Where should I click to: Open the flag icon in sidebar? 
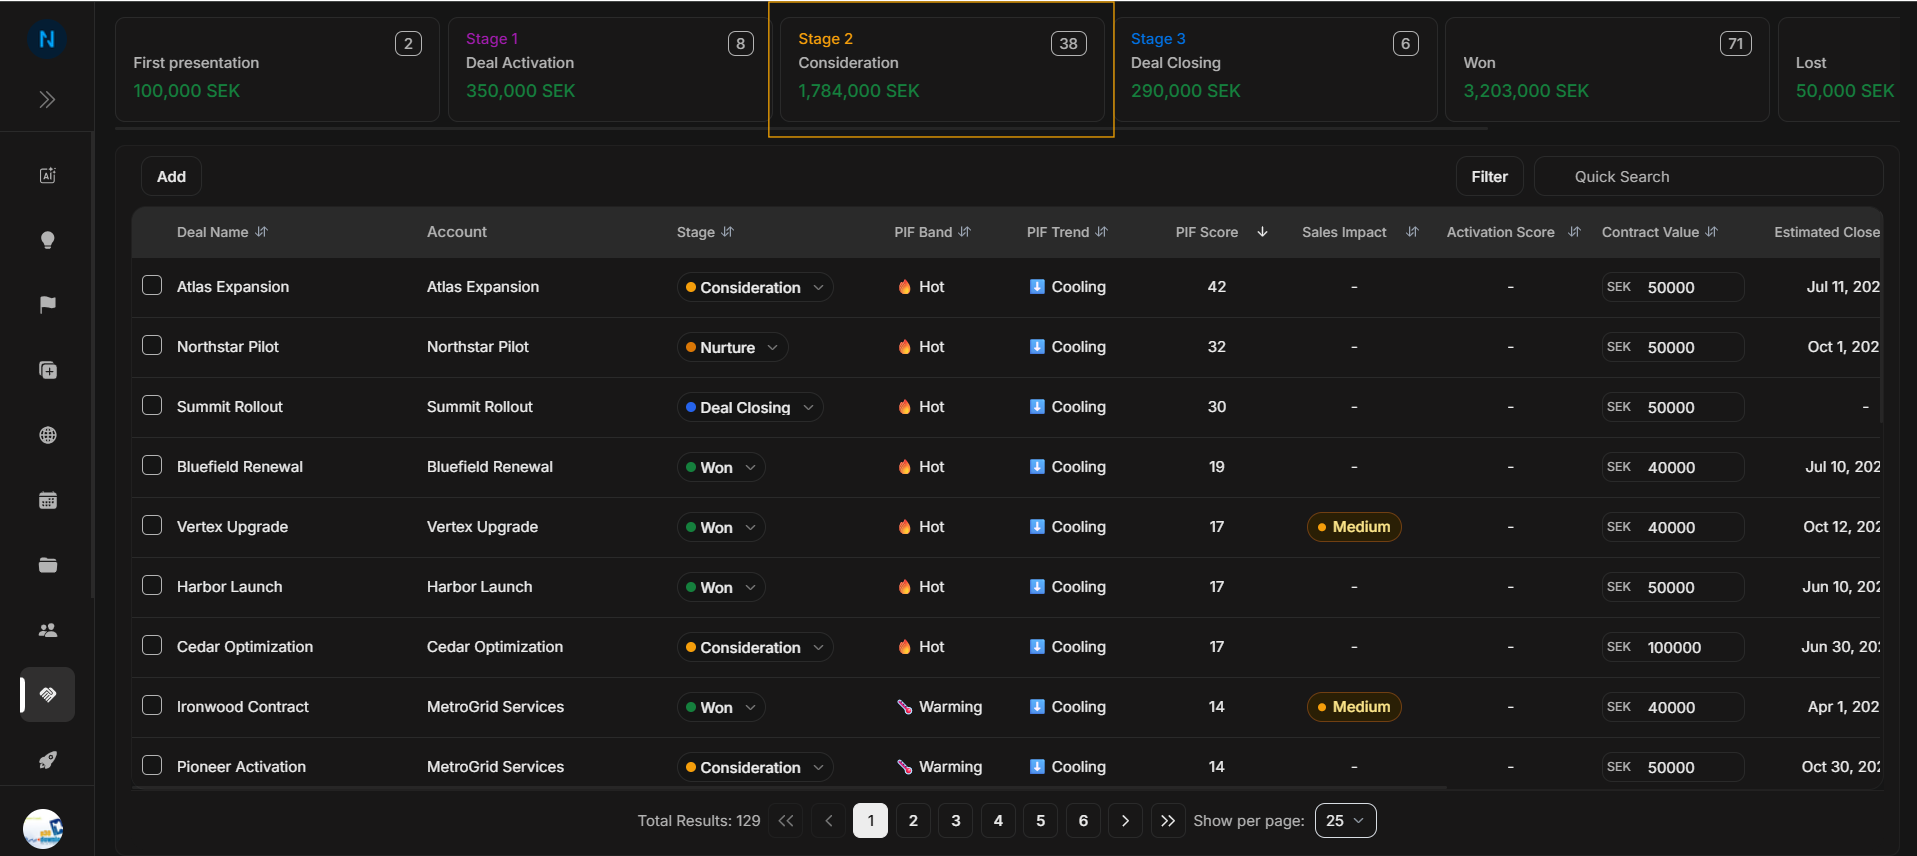click(x=47, y=305)
